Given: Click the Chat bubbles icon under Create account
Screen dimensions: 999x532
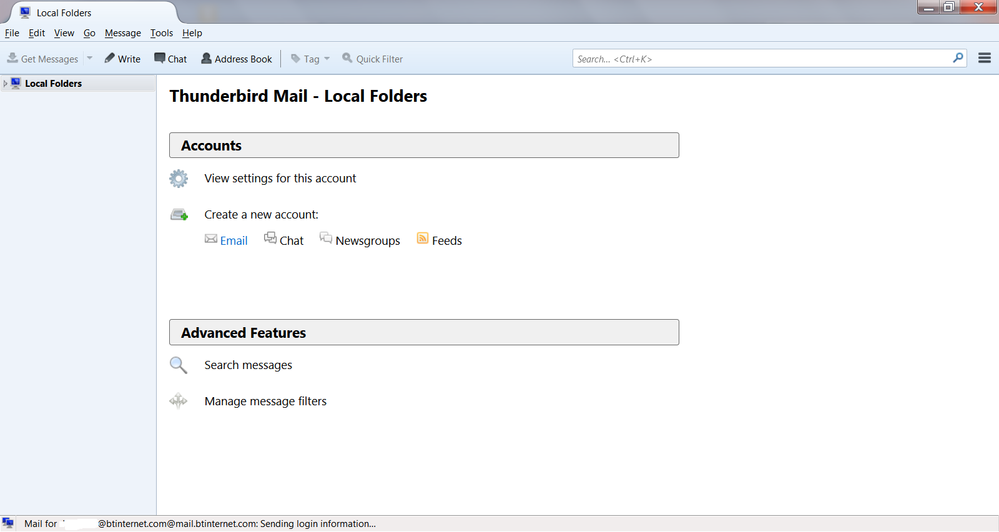Looking at the screenshot, I should coord(270,238).
